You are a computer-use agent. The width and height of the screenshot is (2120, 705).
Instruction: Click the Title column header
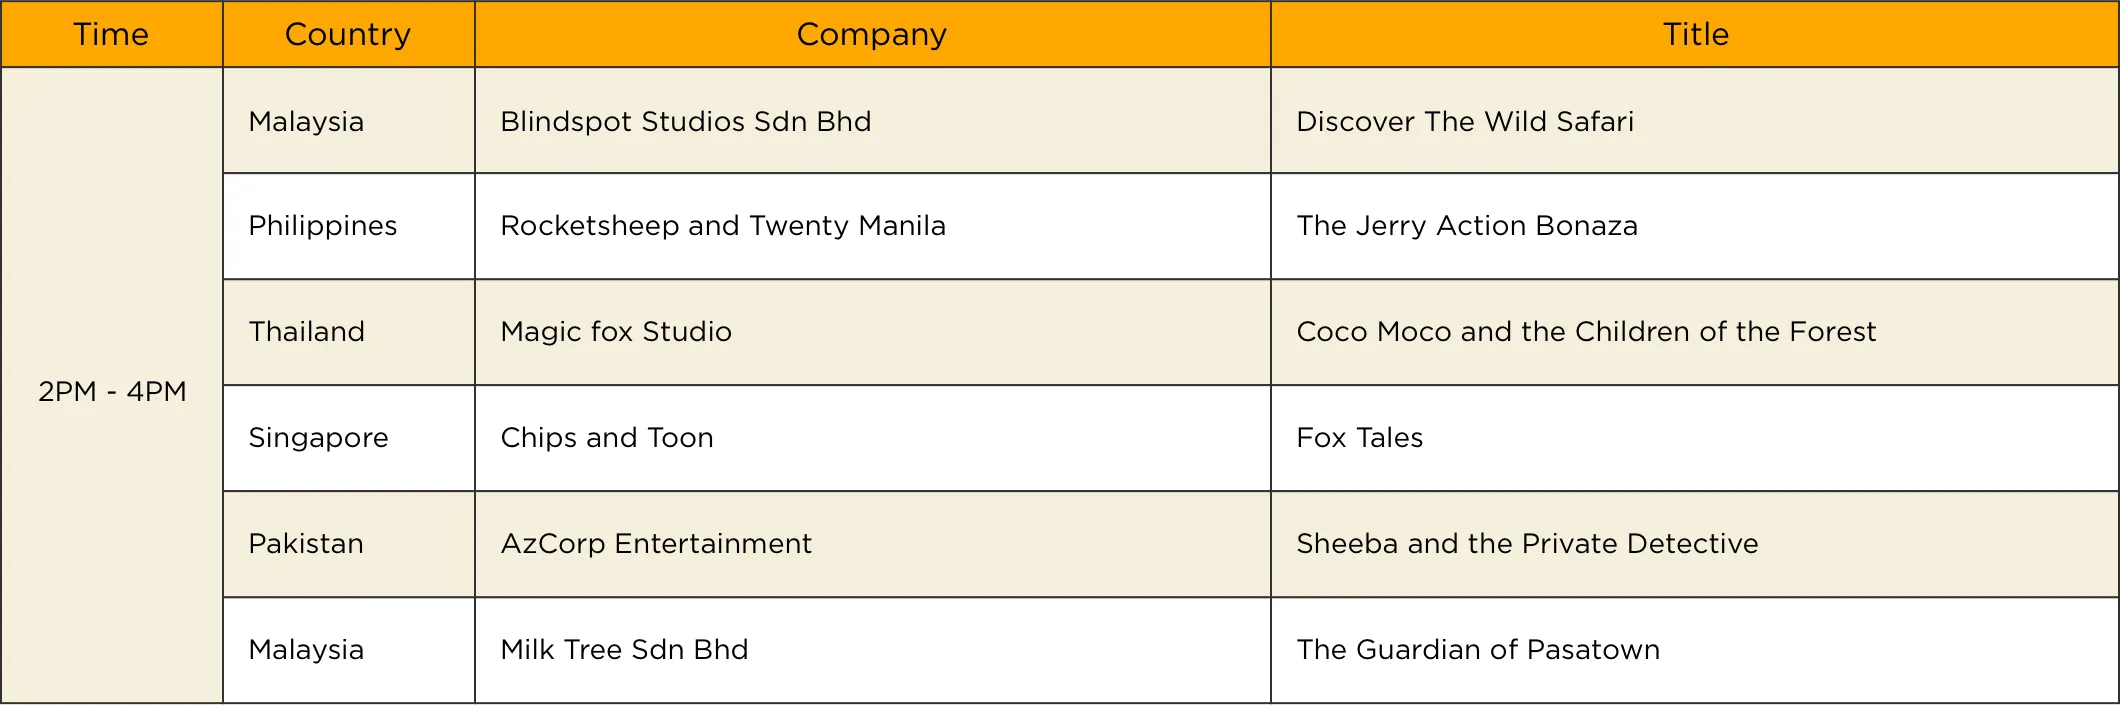tap(1695, 35)
